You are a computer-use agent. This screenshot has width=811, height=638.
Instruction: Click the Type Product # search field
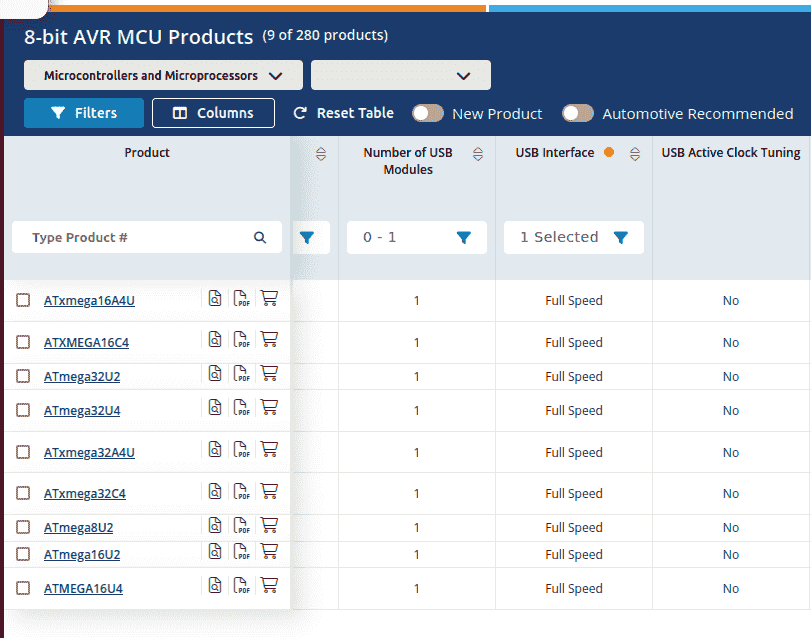(x=147, y=237)
